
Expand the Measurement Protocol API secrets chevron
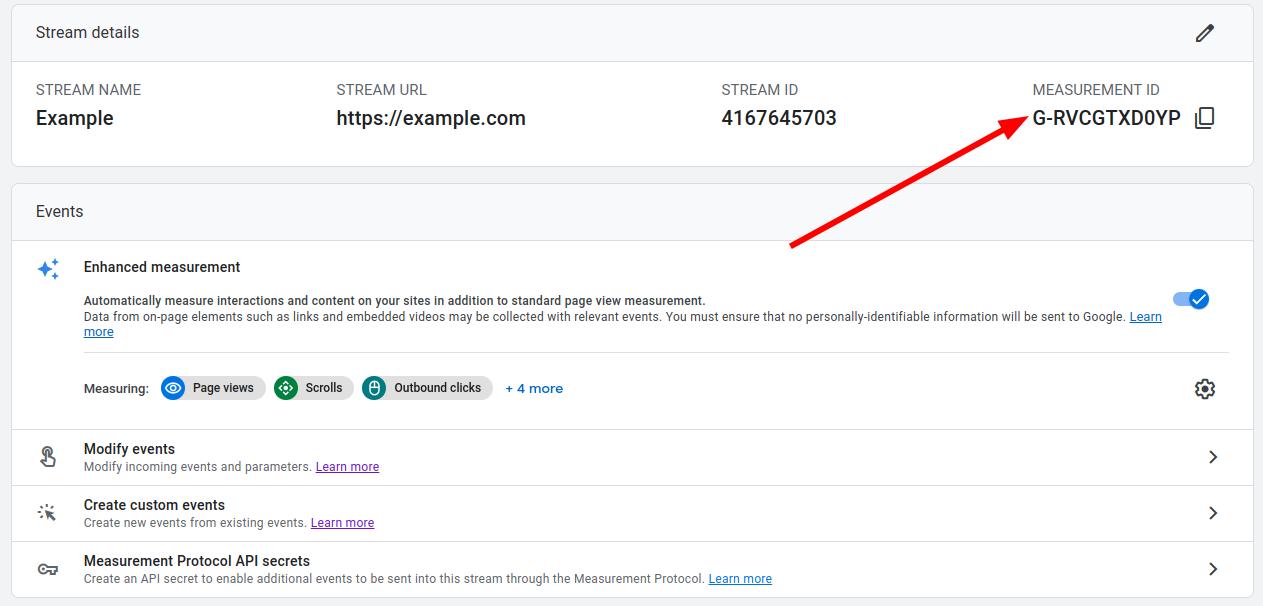click(1213, 568)
